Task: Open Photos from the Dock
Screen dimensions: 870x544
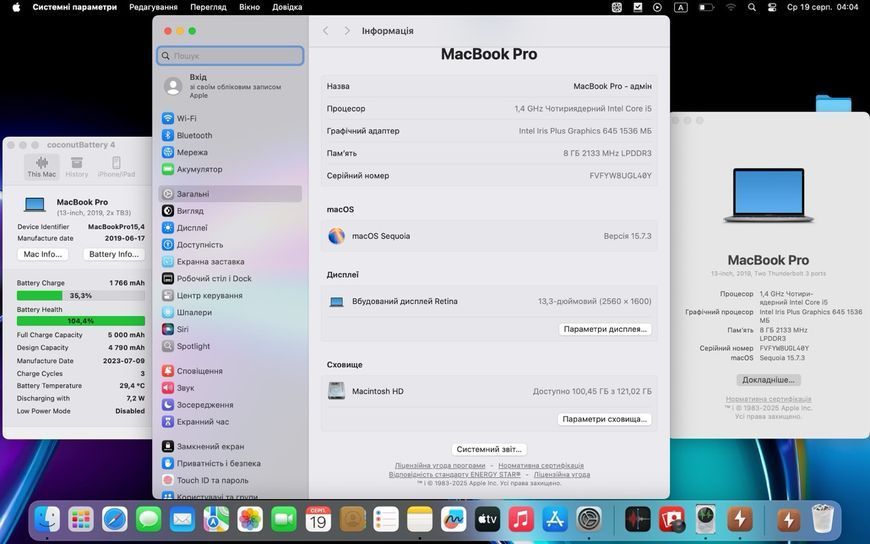Action: click(x=250, y=520)
